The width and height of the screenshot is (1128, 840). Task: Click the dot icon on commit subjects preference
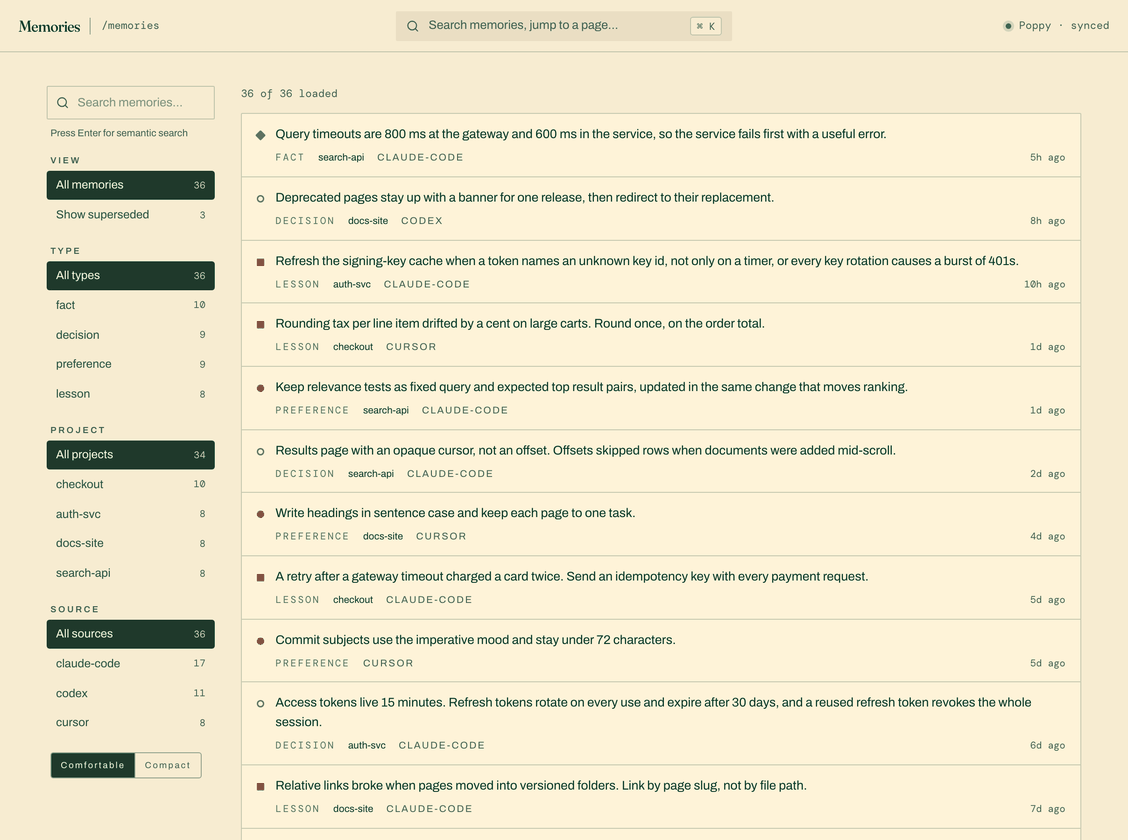click(x=260, y=641)
